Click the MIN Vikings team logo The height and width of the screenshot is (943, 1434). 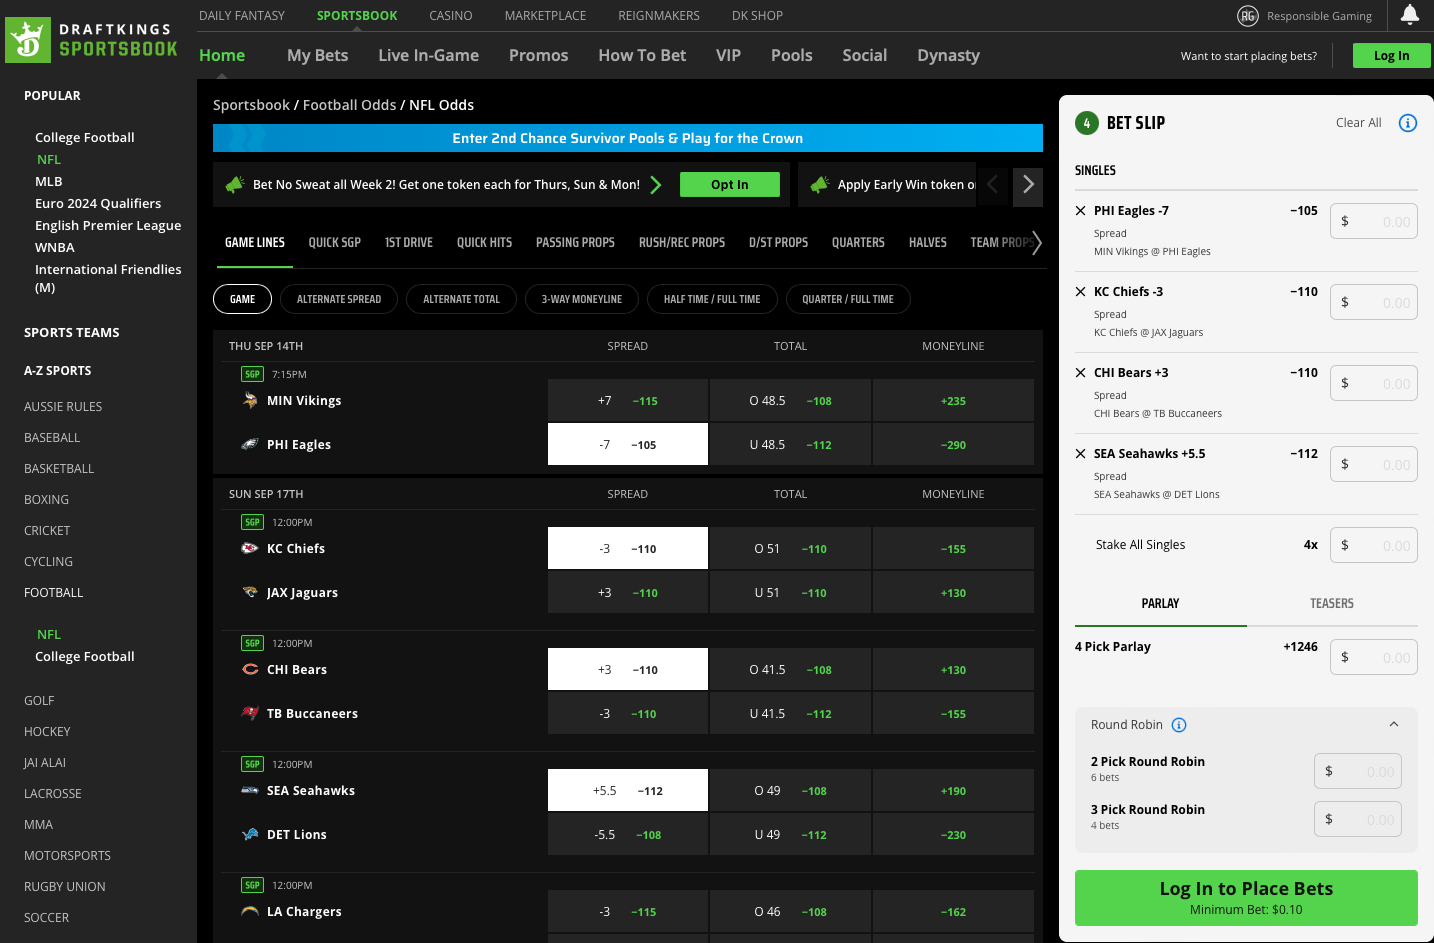(250, 400)
